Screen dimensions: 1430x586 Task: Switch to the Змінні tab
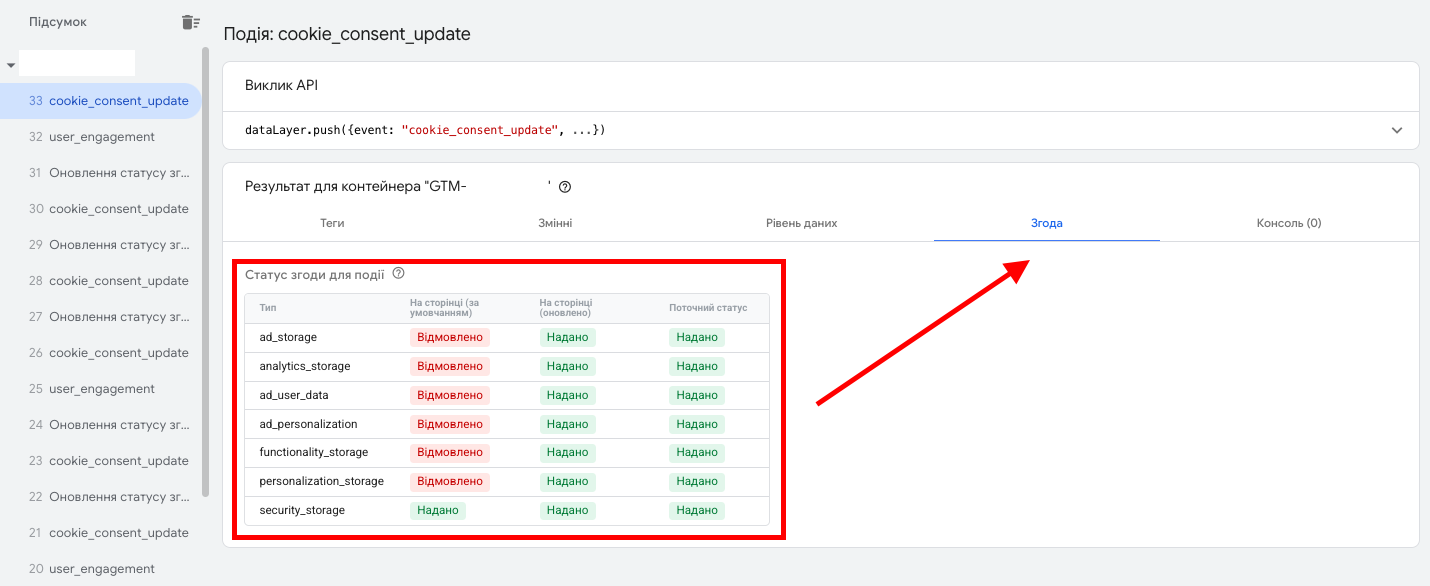tap(556, 223)
